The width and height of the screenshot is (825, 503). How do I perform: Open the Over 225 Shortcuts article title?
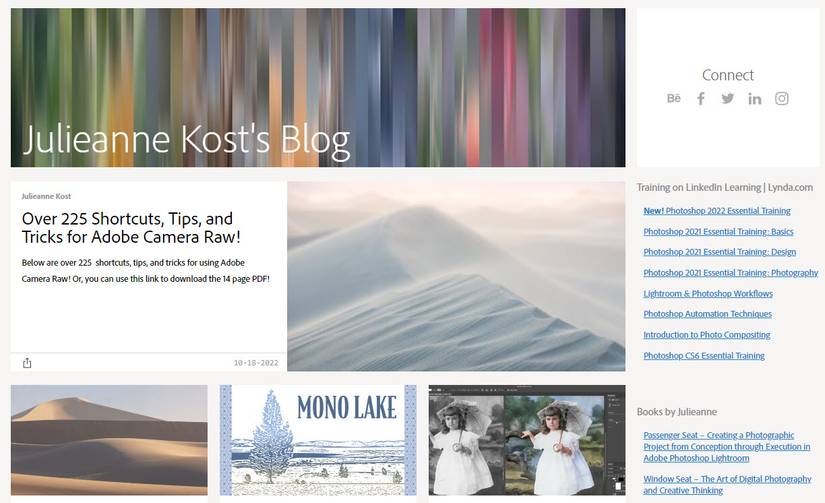pyautogui.click(x=131, y=227)
